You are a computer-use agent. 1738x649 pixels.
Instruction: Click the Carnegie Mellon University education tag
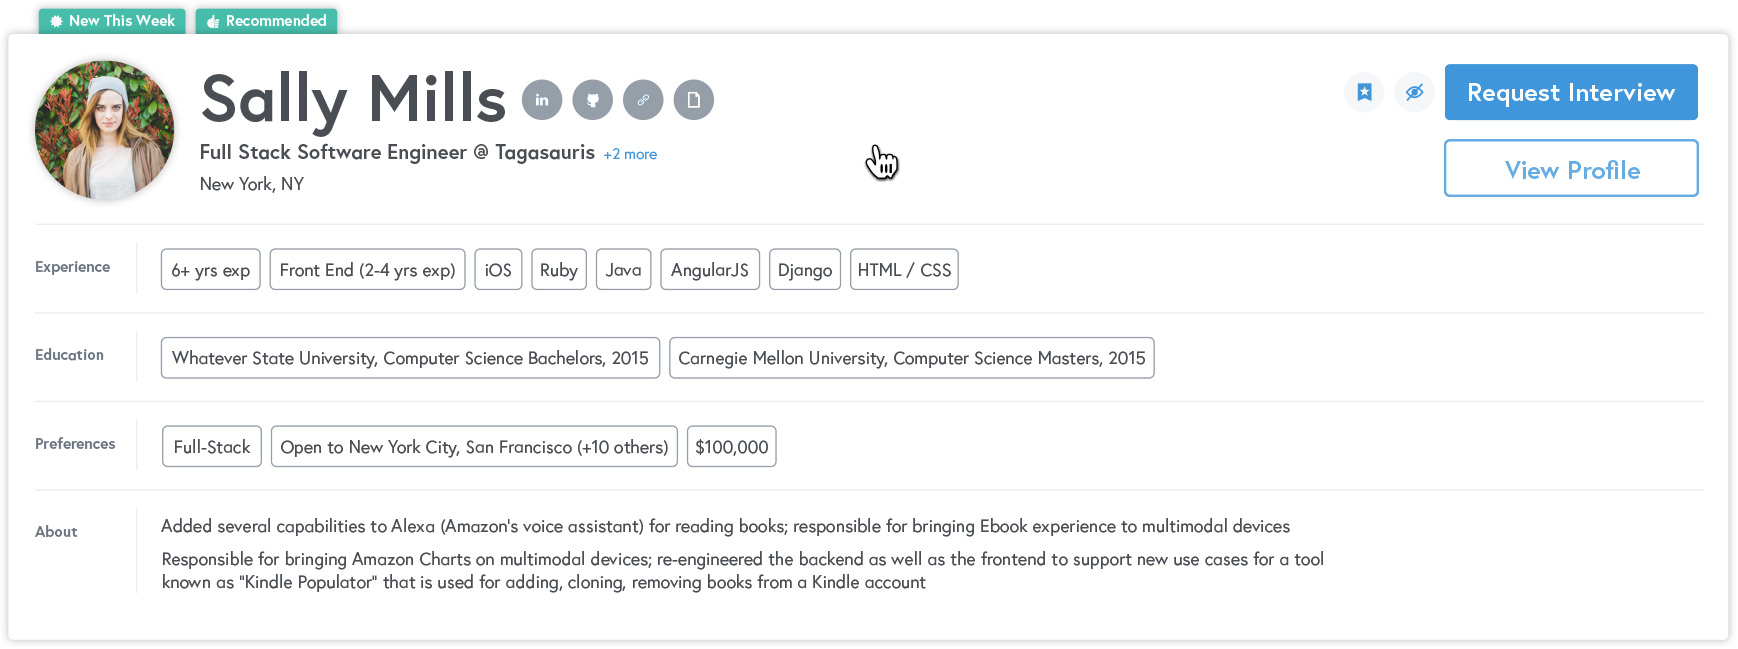pos(911,358)
